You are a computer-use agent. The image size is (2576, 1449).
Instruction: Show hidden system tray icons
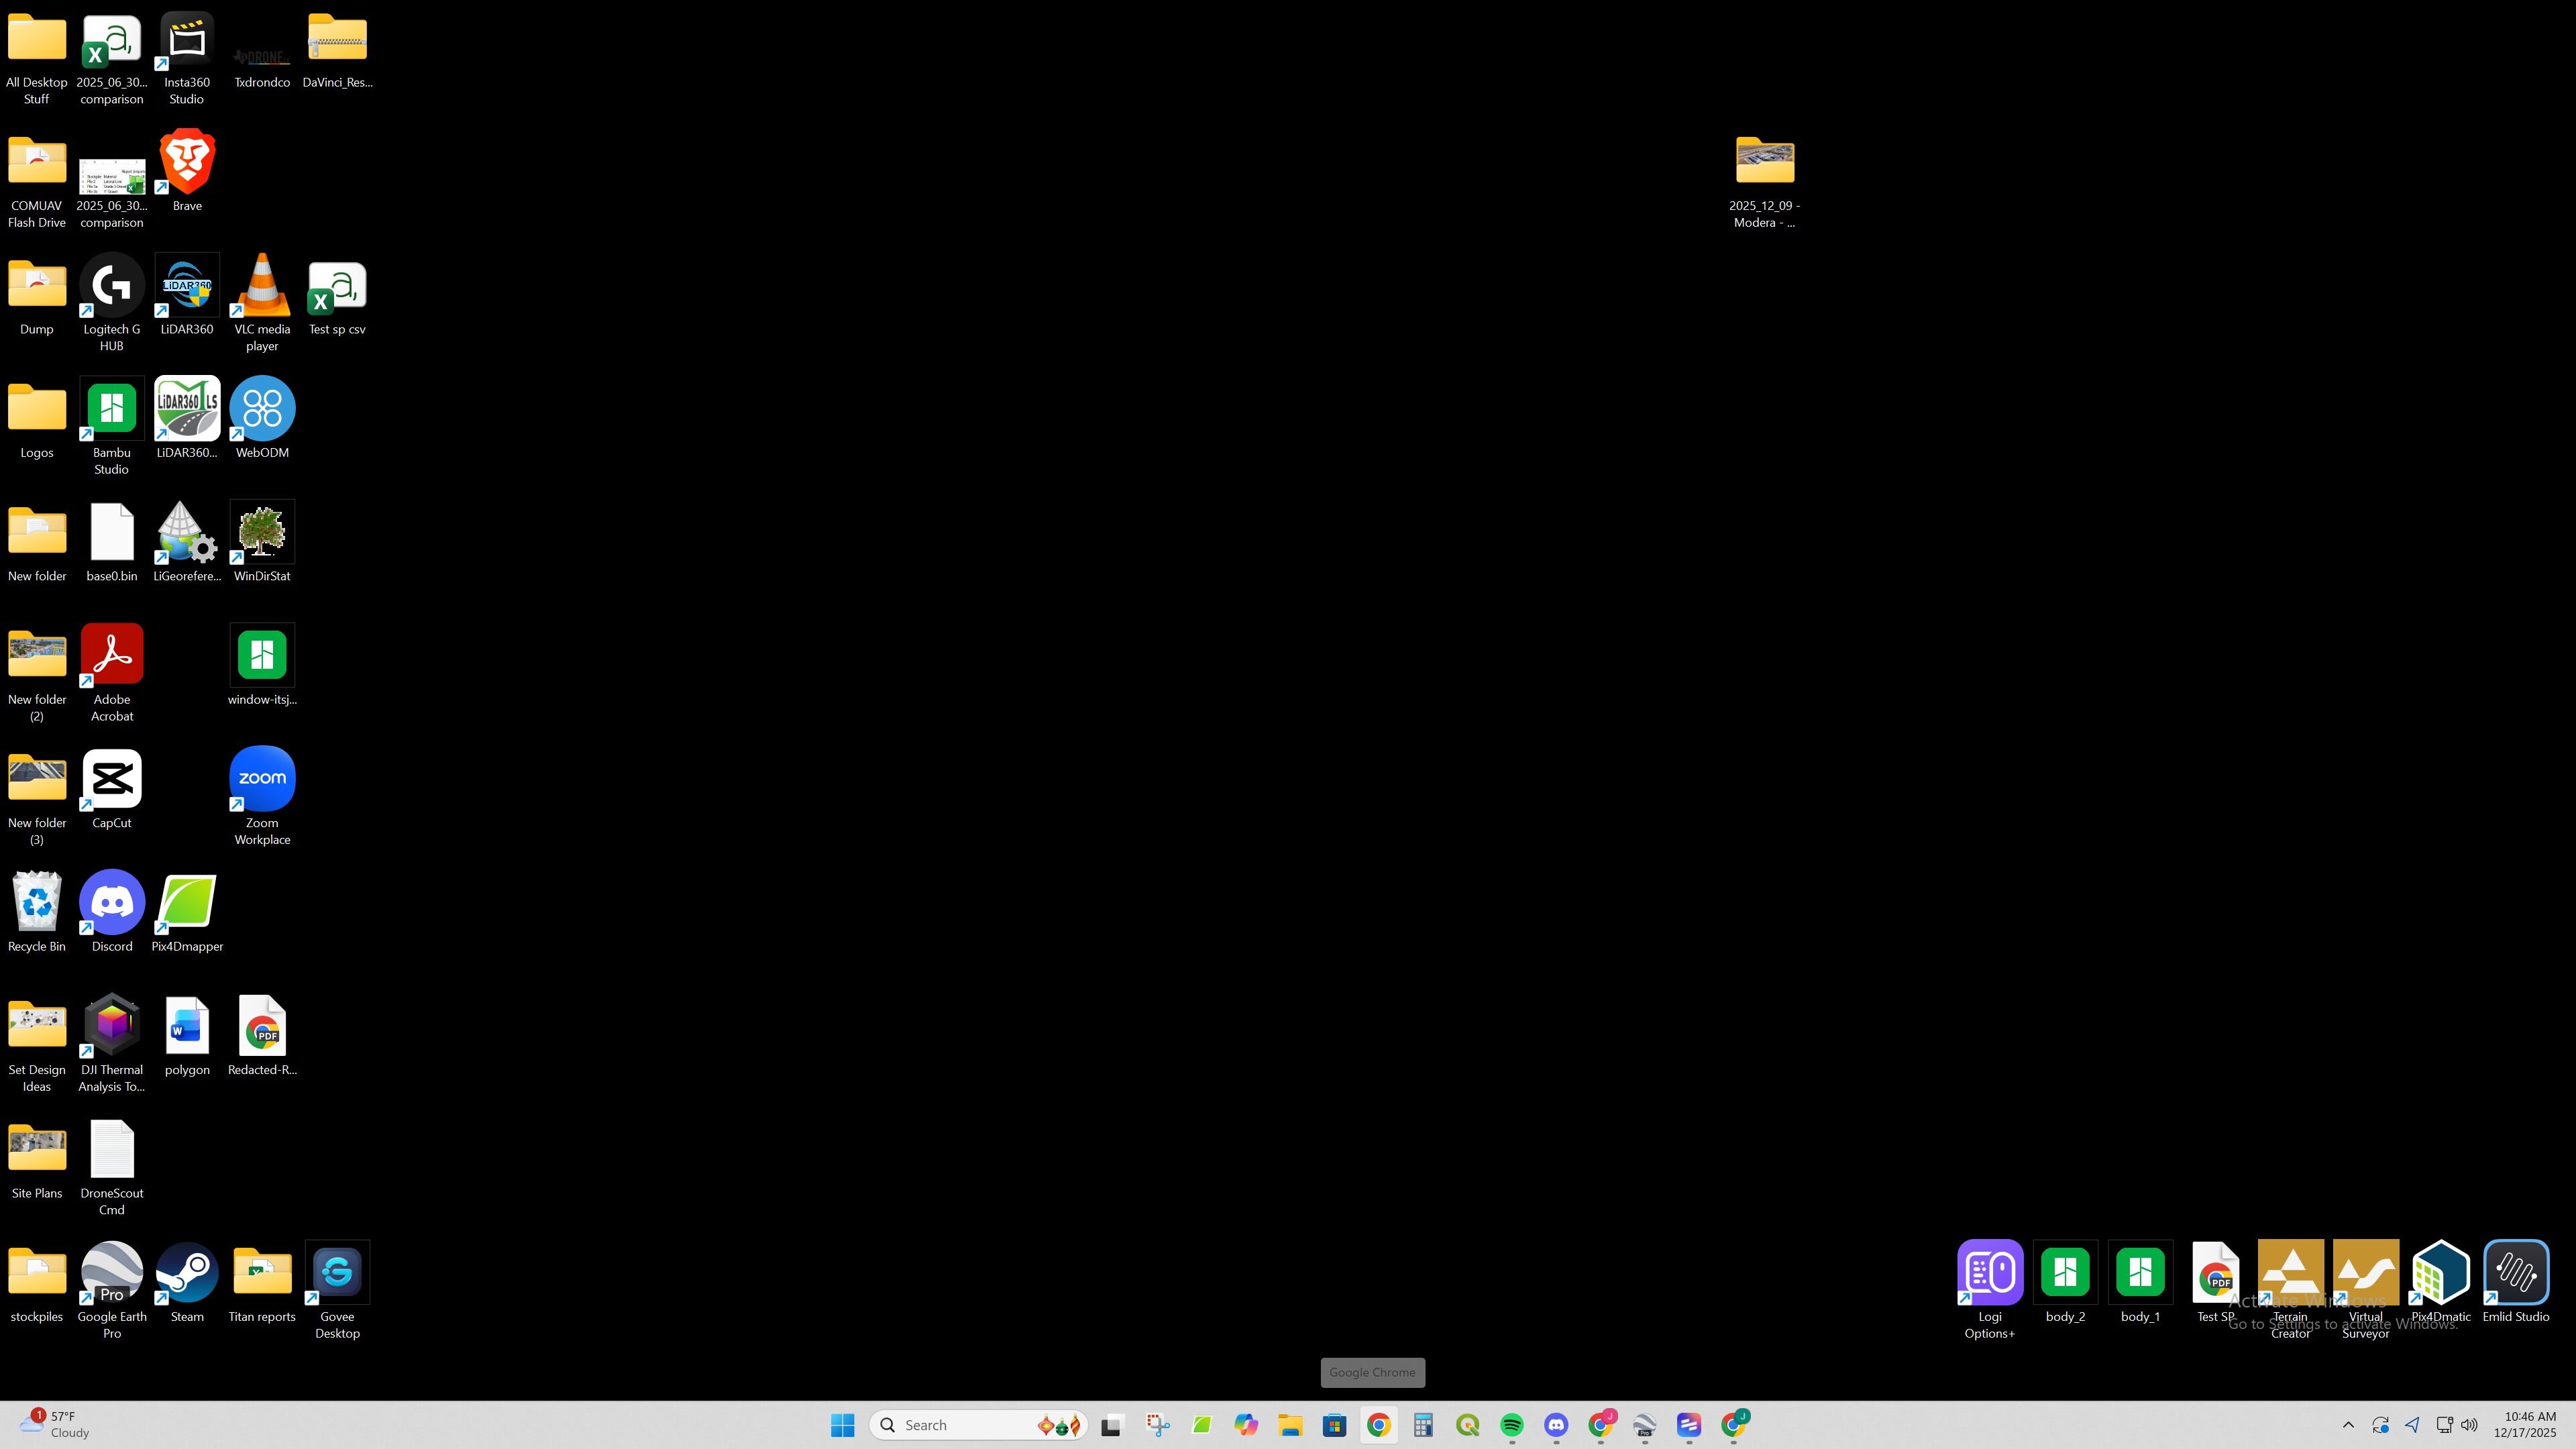[2348, 1425]
